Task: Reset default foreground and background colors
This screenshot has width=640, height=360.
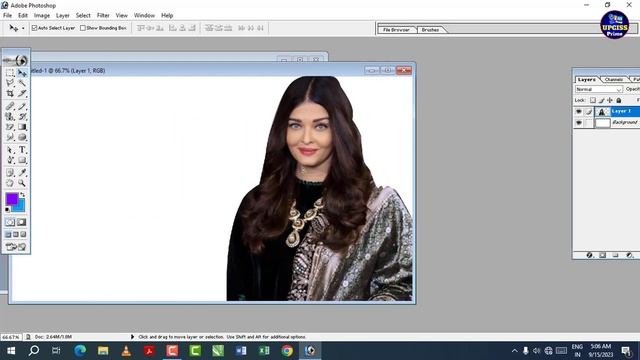Action: [x=7, y=209]
